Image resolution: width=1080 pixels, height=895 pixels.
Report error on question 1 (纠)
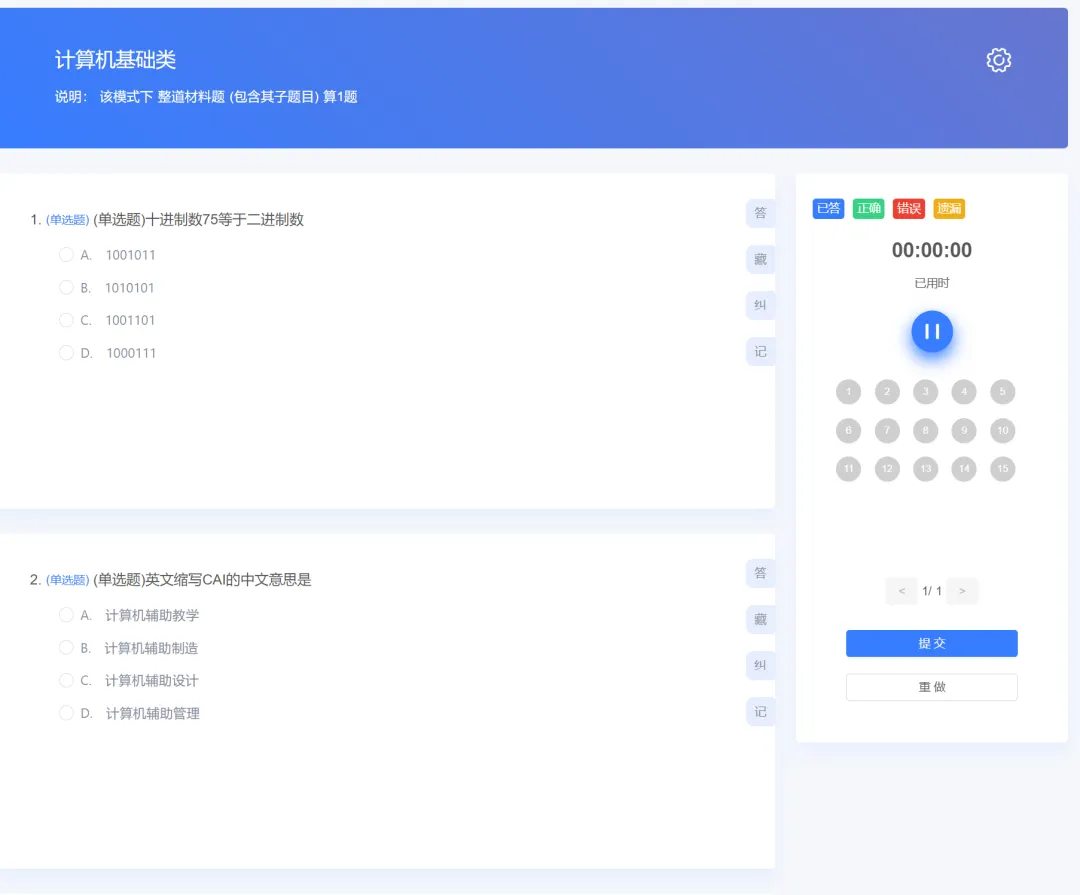point(760,305)
